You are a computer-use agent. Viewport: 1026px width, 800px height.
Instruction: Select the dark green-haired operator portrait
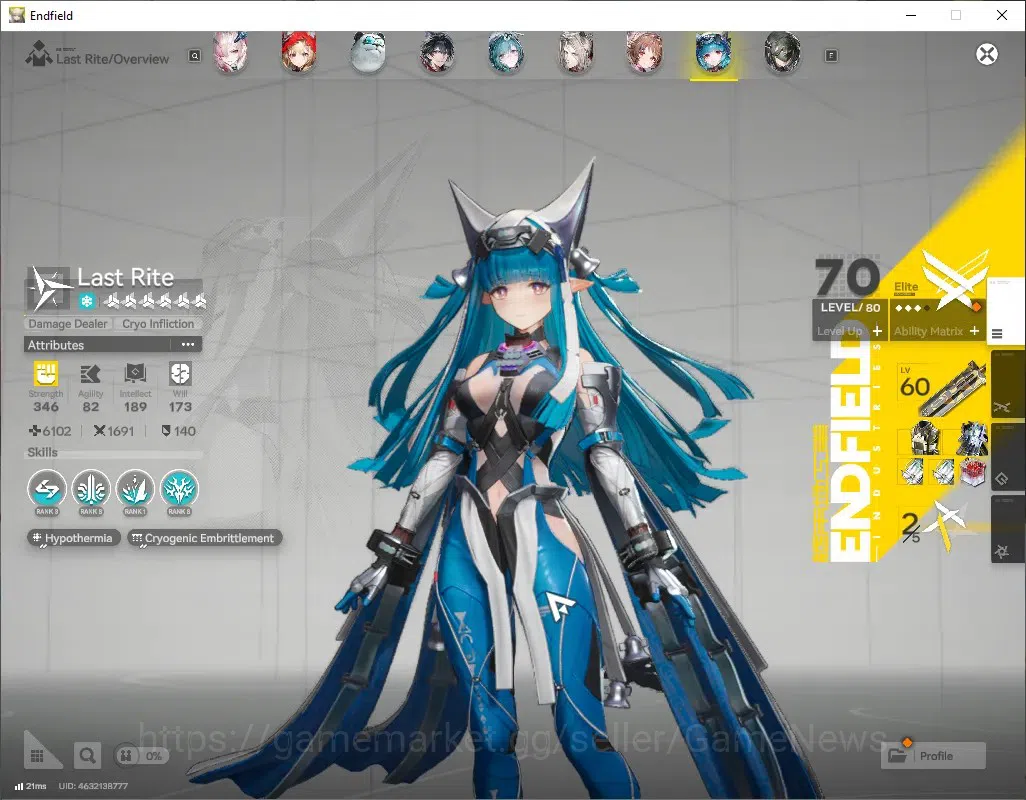click(783, 53)
